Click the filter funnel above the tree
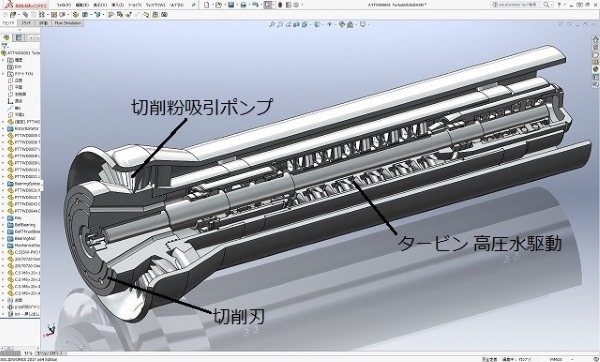The height and width of the screenshot is (362, 600). [5, 46]
